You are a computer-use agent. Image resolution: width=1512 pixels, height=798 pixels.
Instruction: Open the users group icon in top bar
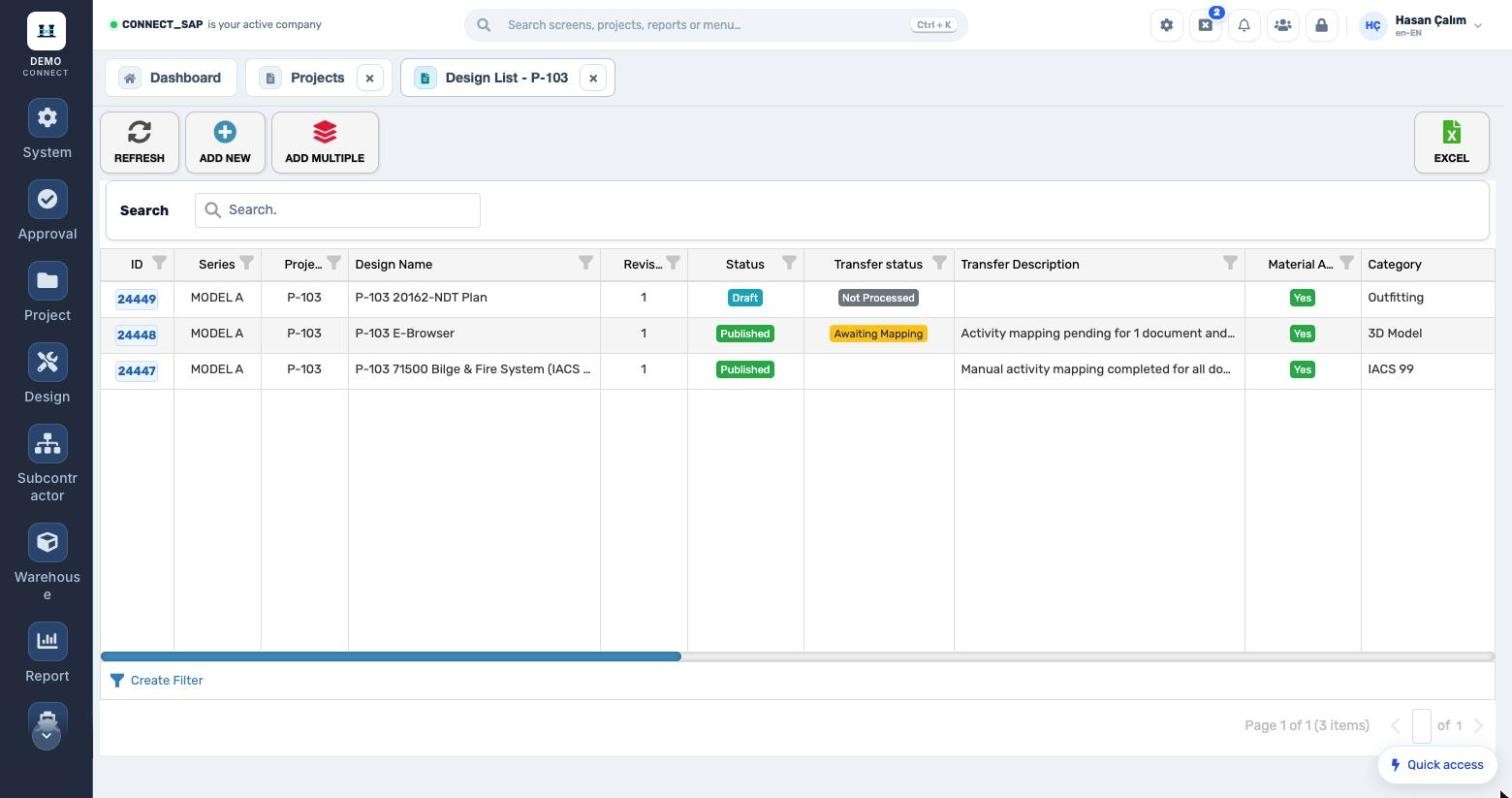tap(1283, 25)
